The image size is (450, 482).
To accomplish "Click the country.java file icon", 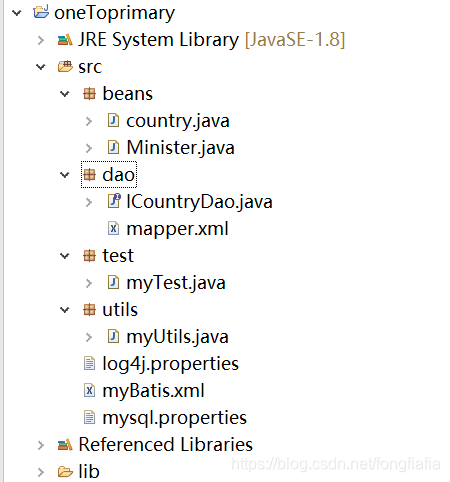I will [113, 121].
